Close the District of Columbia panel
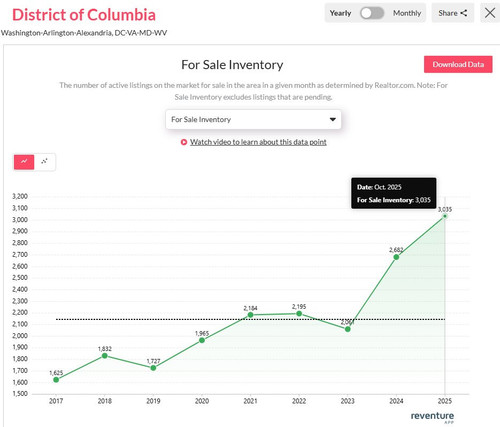500x427 pixels. coord(490,13)
